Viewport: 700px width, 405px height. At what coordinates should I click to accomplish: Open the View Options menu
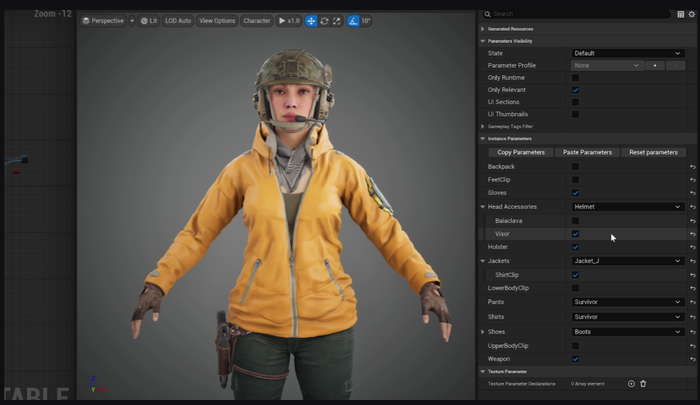(217, 20)
